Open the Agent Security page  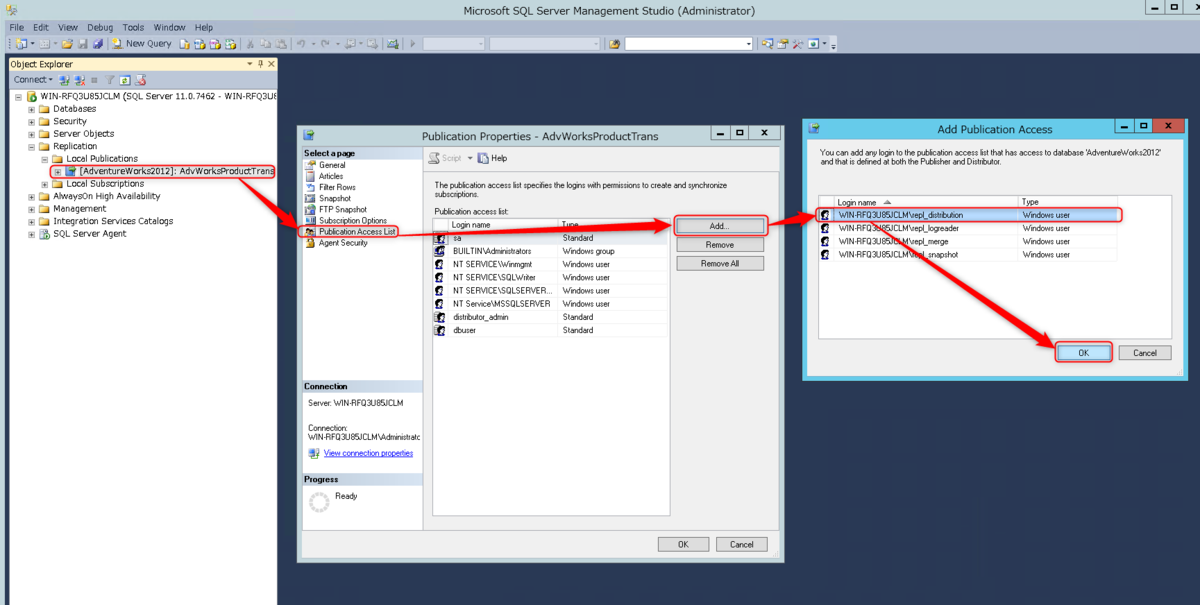tap(343, 243)
